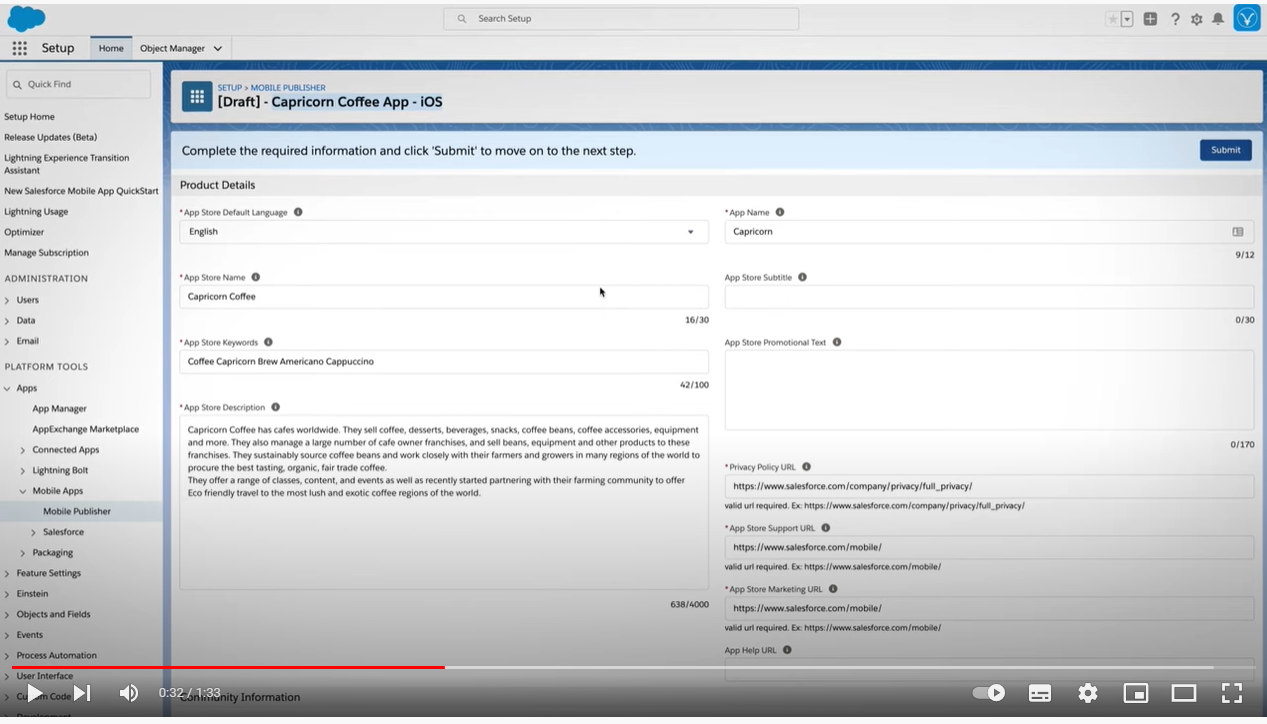Seek on the red video progress bar
The image size is (1267, 724).
coord(228,667)
